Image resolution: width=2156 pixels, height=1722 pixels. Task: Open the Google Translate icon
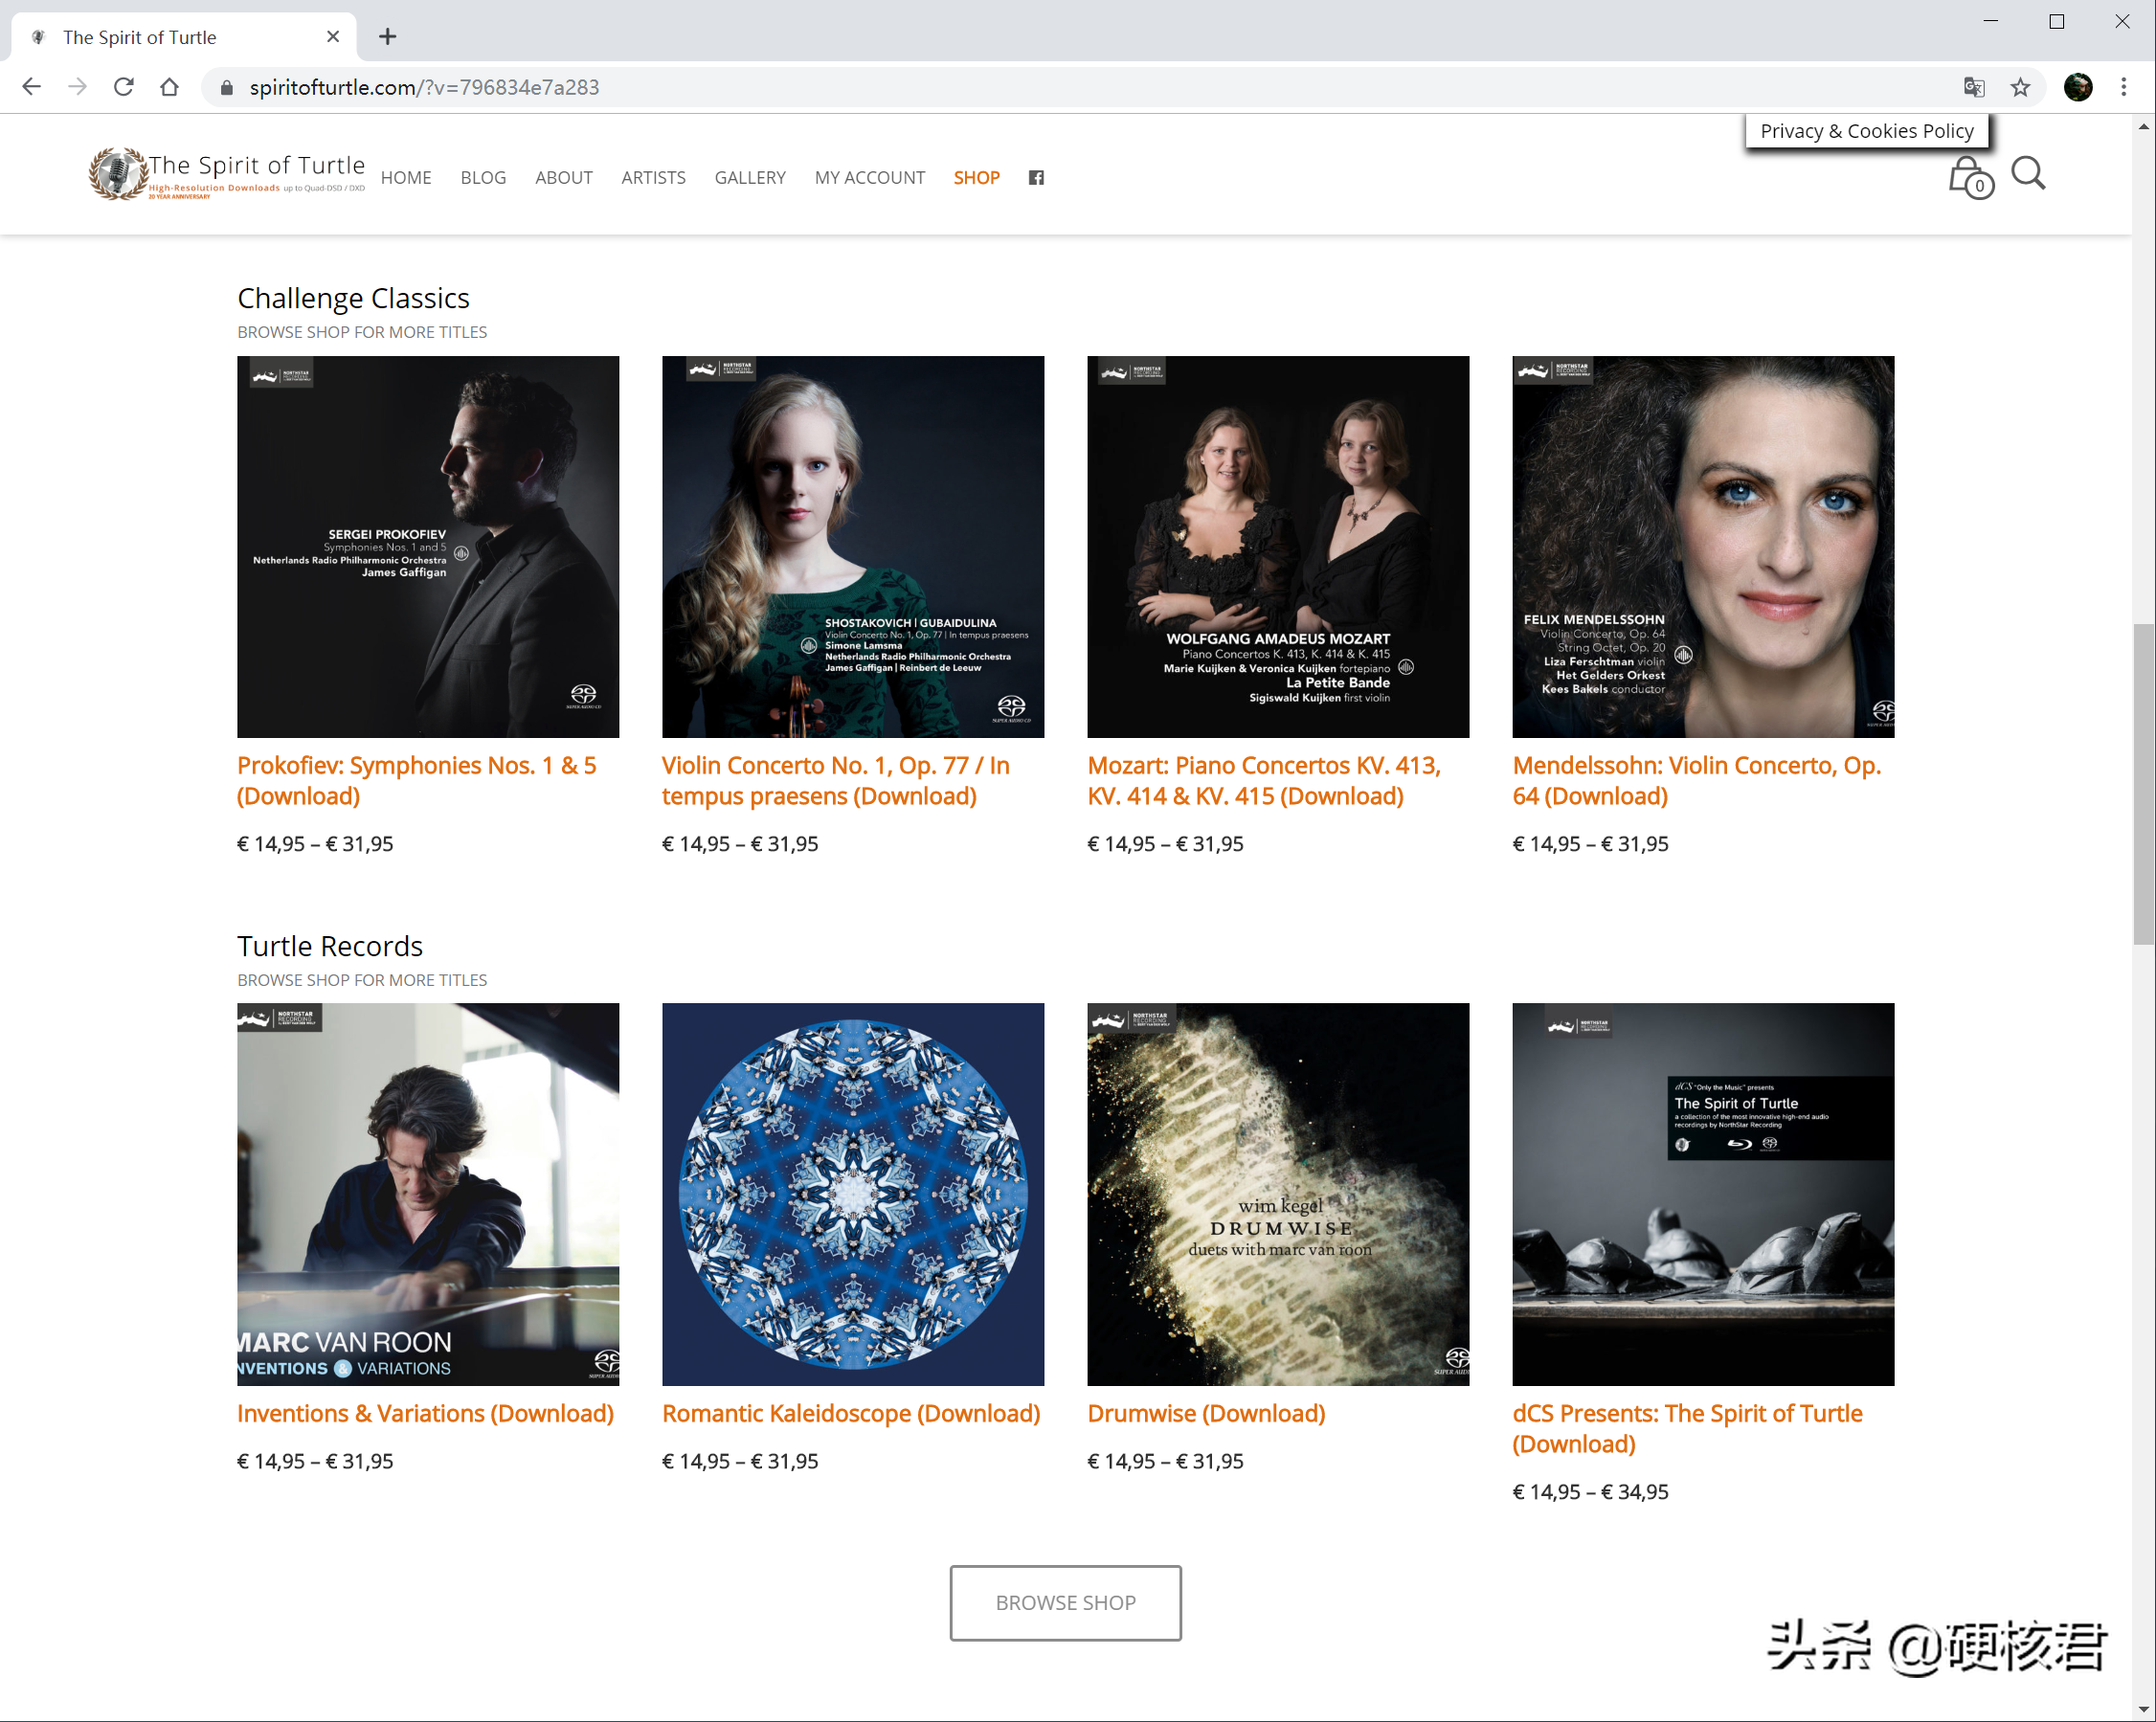1973,87
